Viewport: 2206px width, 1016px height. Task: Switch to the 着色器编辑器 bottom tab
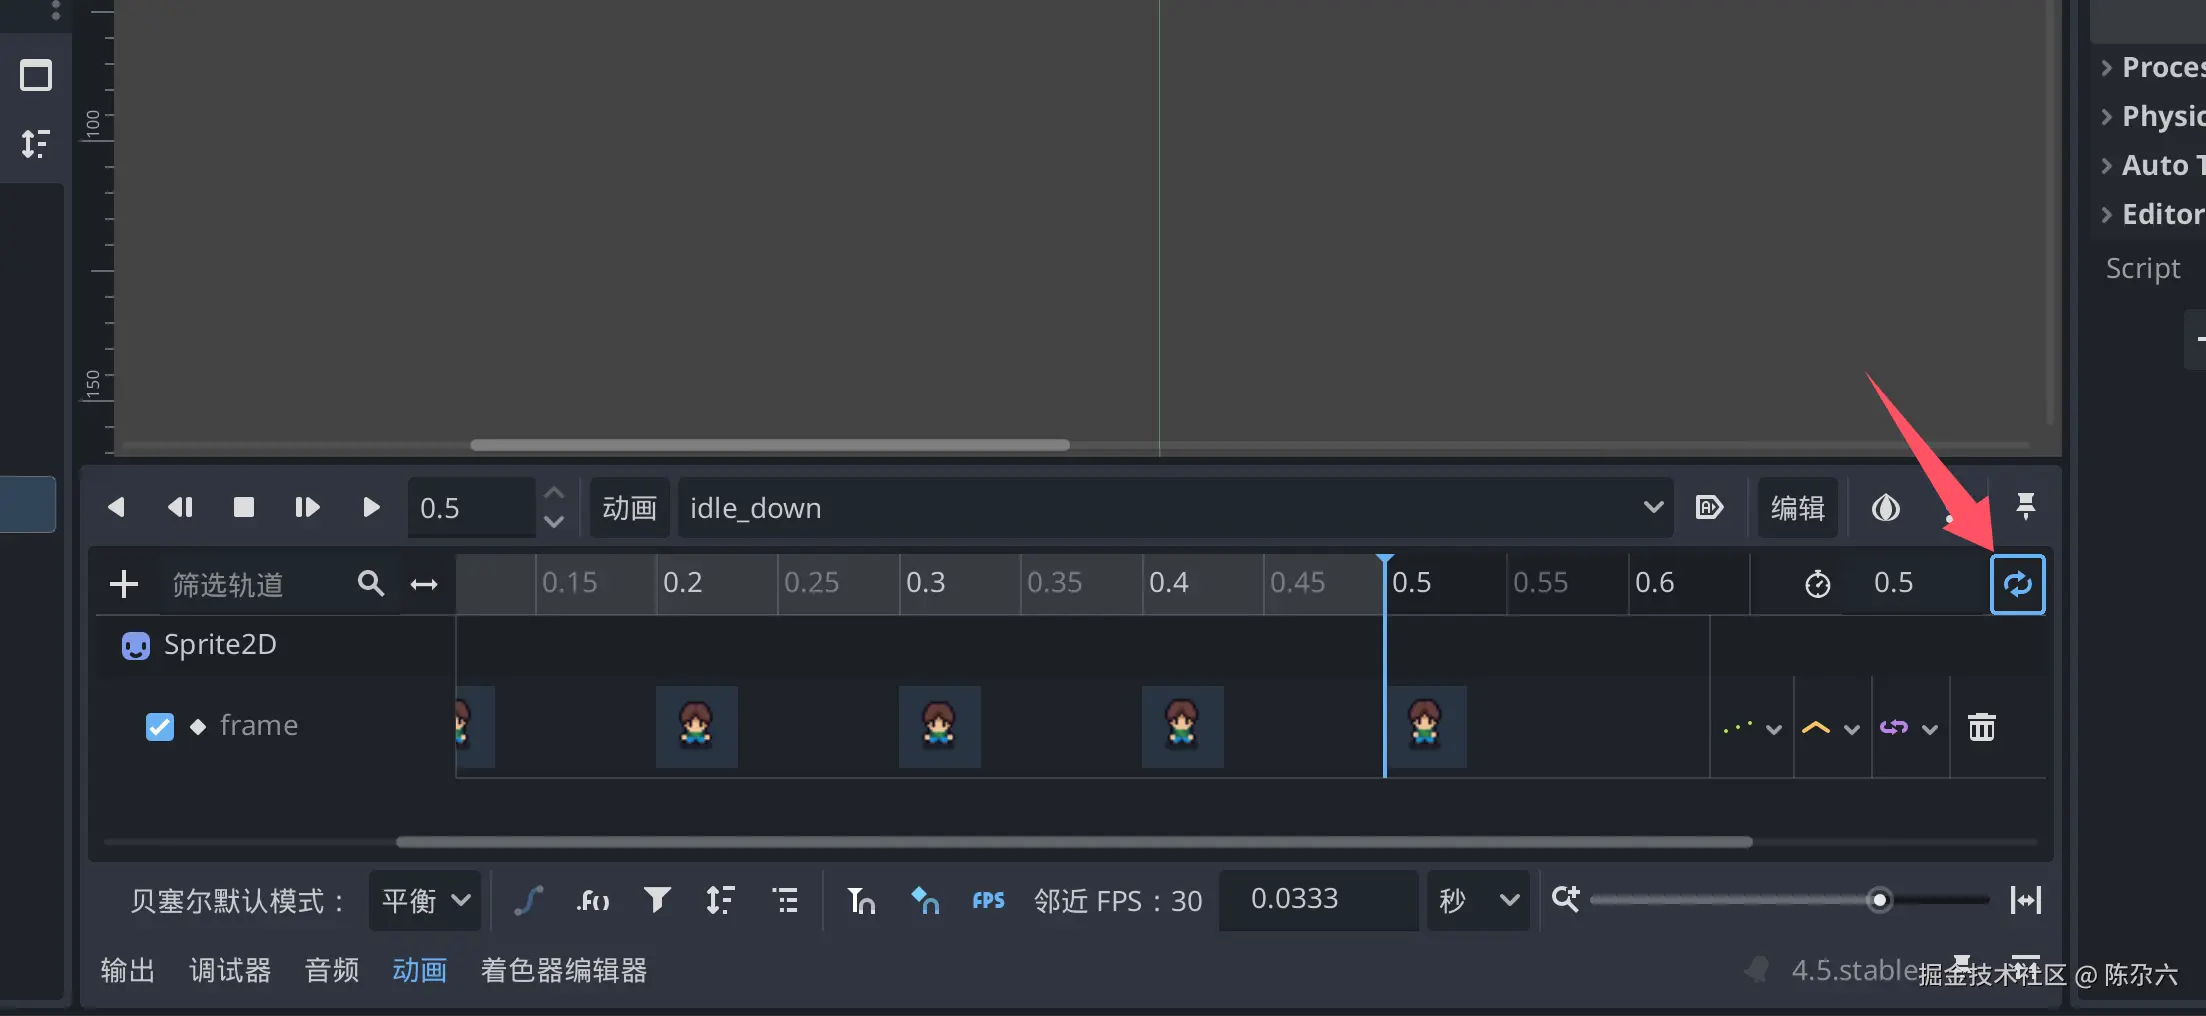564,970
